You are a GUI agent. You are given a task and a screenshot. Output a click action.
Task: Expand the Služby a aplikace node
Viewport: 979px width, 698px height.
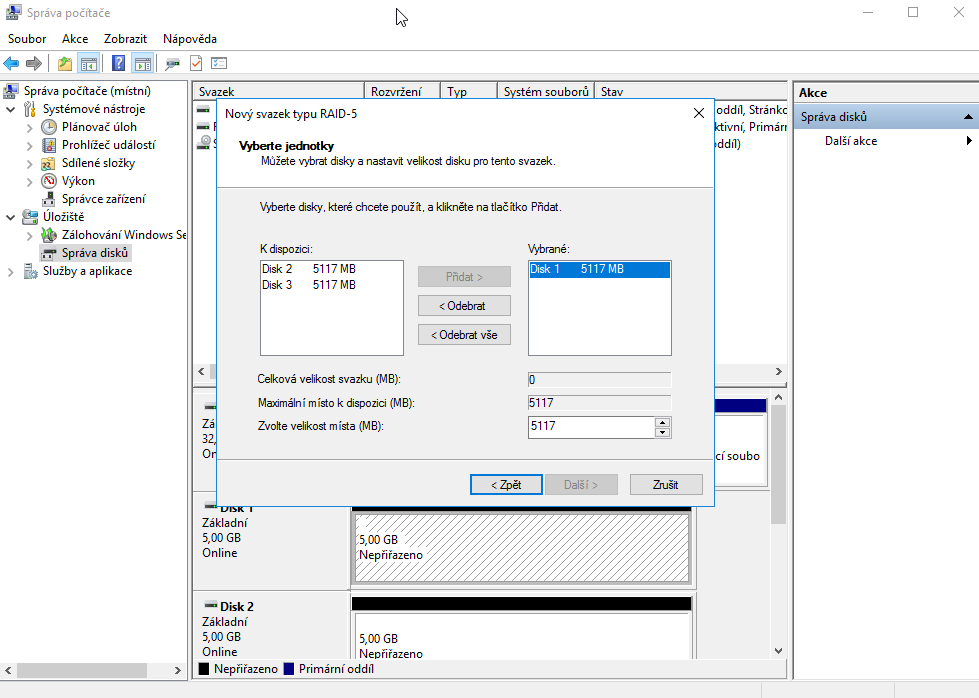[11, 271]
